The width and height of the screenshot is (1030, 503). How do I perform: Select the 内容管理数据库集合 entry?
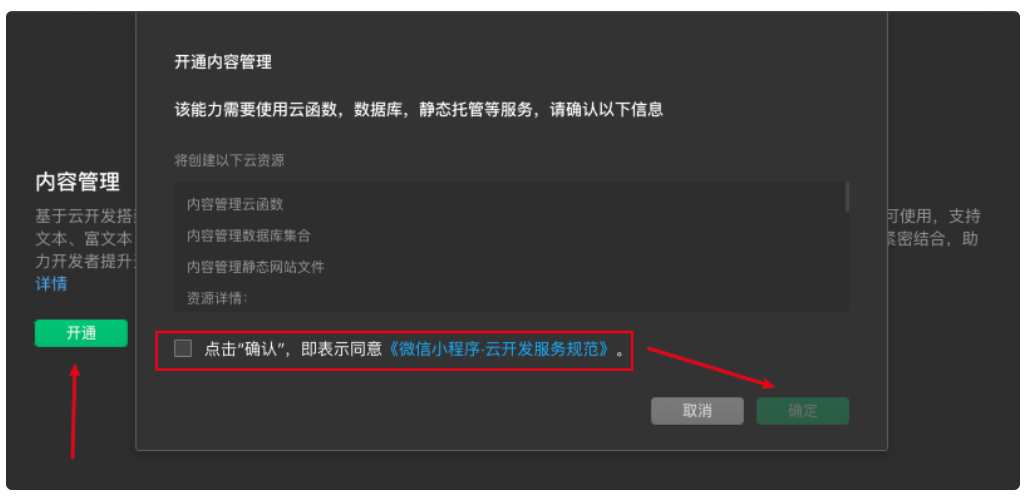[249, 236]
